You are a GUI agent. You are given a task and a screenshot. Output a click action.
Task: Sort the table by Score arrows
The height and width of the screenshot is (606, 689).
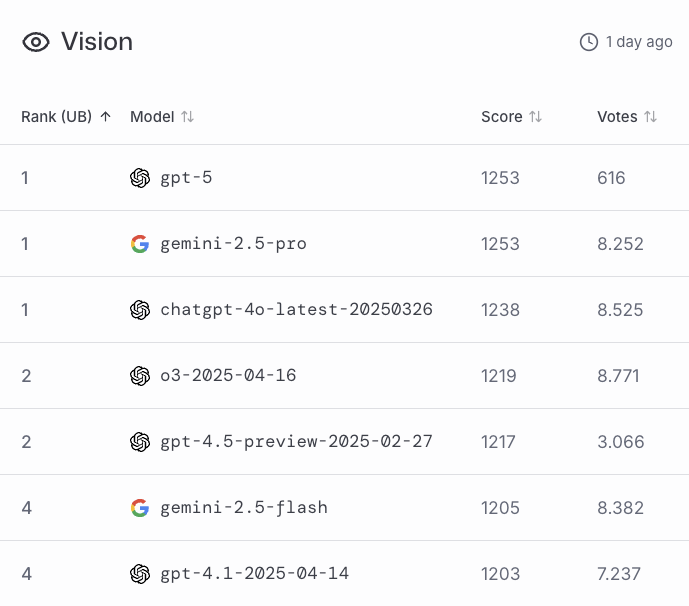pos(535,116)
